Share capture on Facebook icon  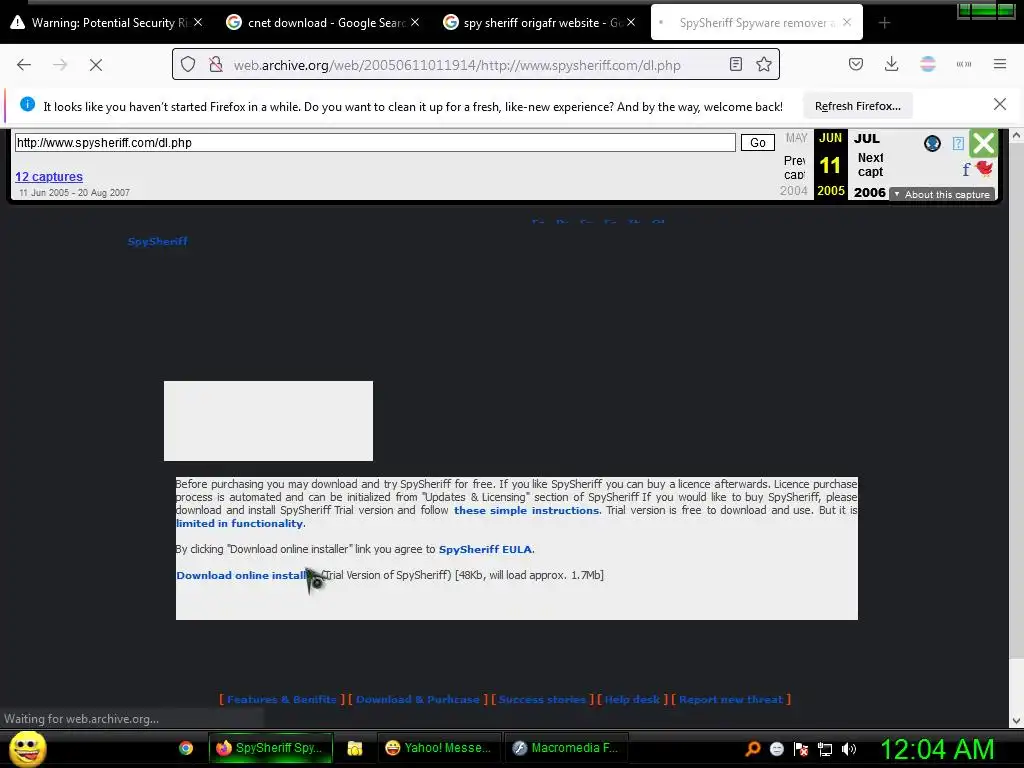click(966, 170)
